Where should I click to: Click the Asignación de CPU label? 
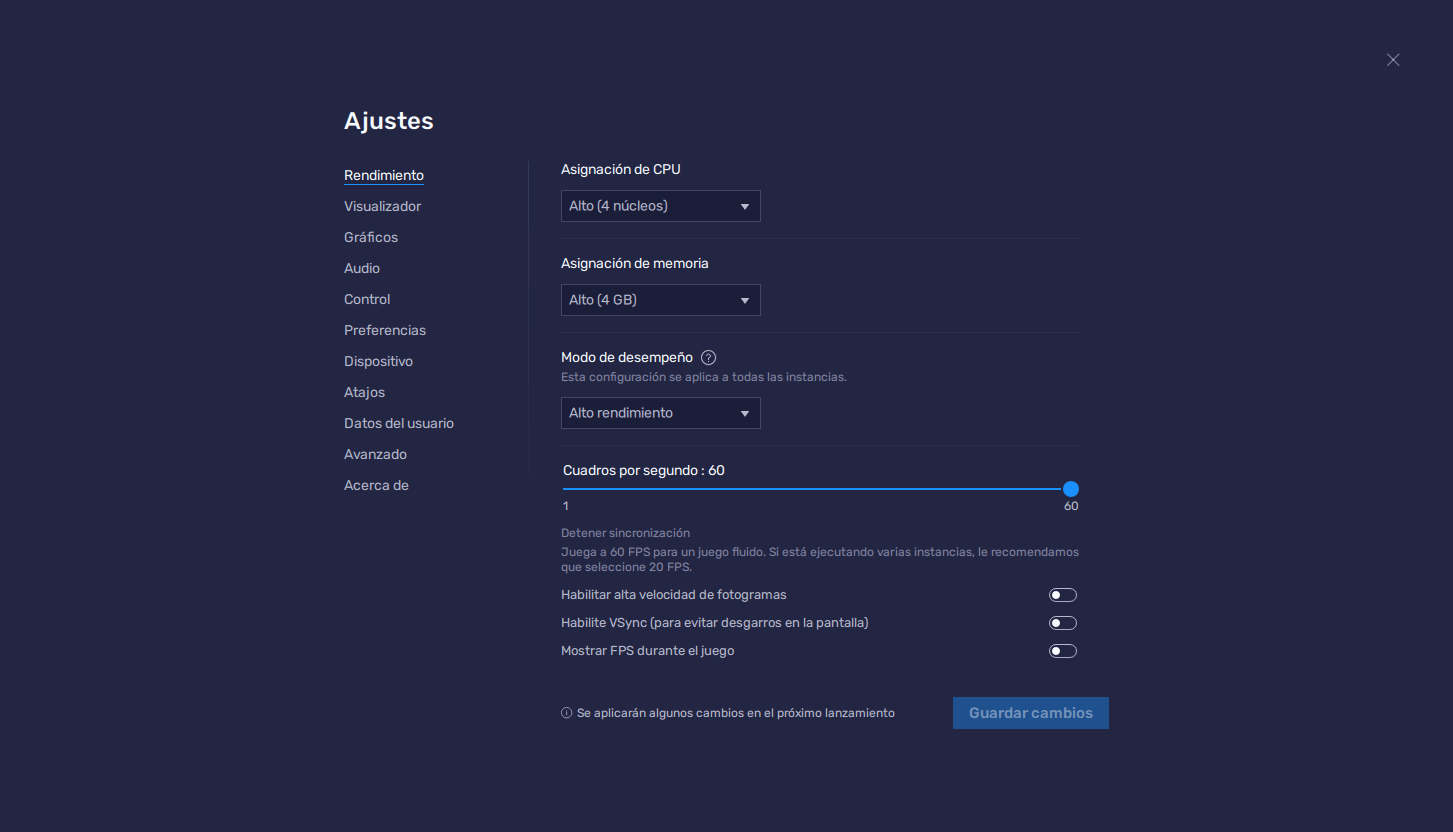621,169
